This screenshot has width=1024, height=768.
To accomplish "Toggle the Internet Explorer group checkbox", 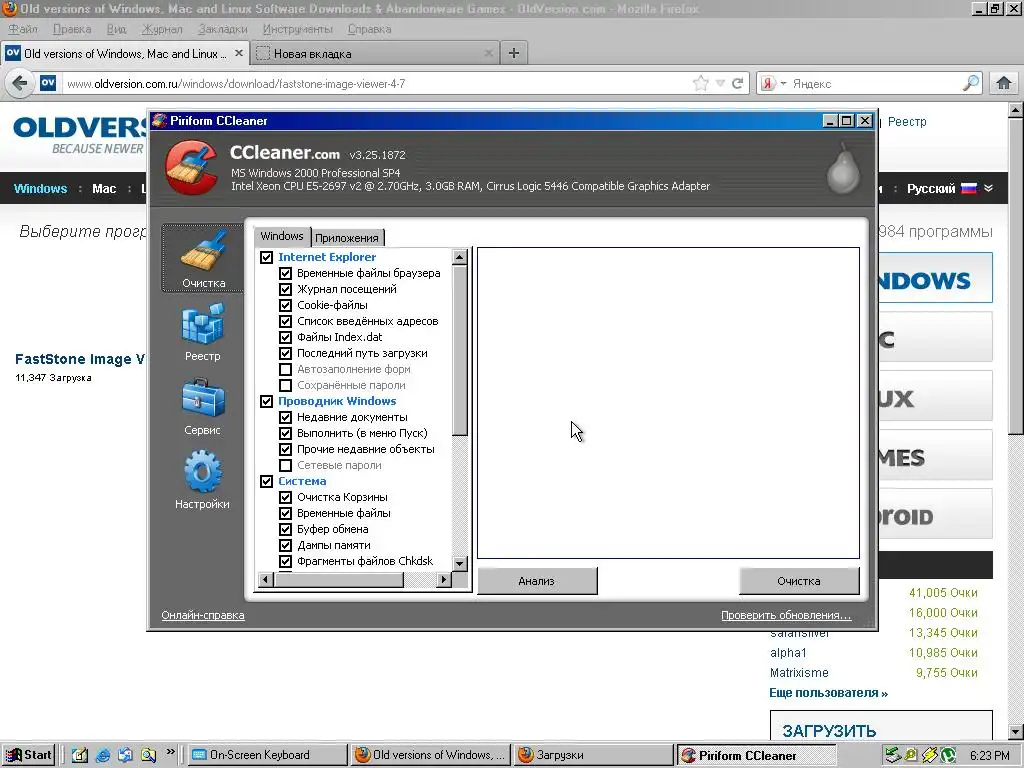I will (x=266, y=257).
